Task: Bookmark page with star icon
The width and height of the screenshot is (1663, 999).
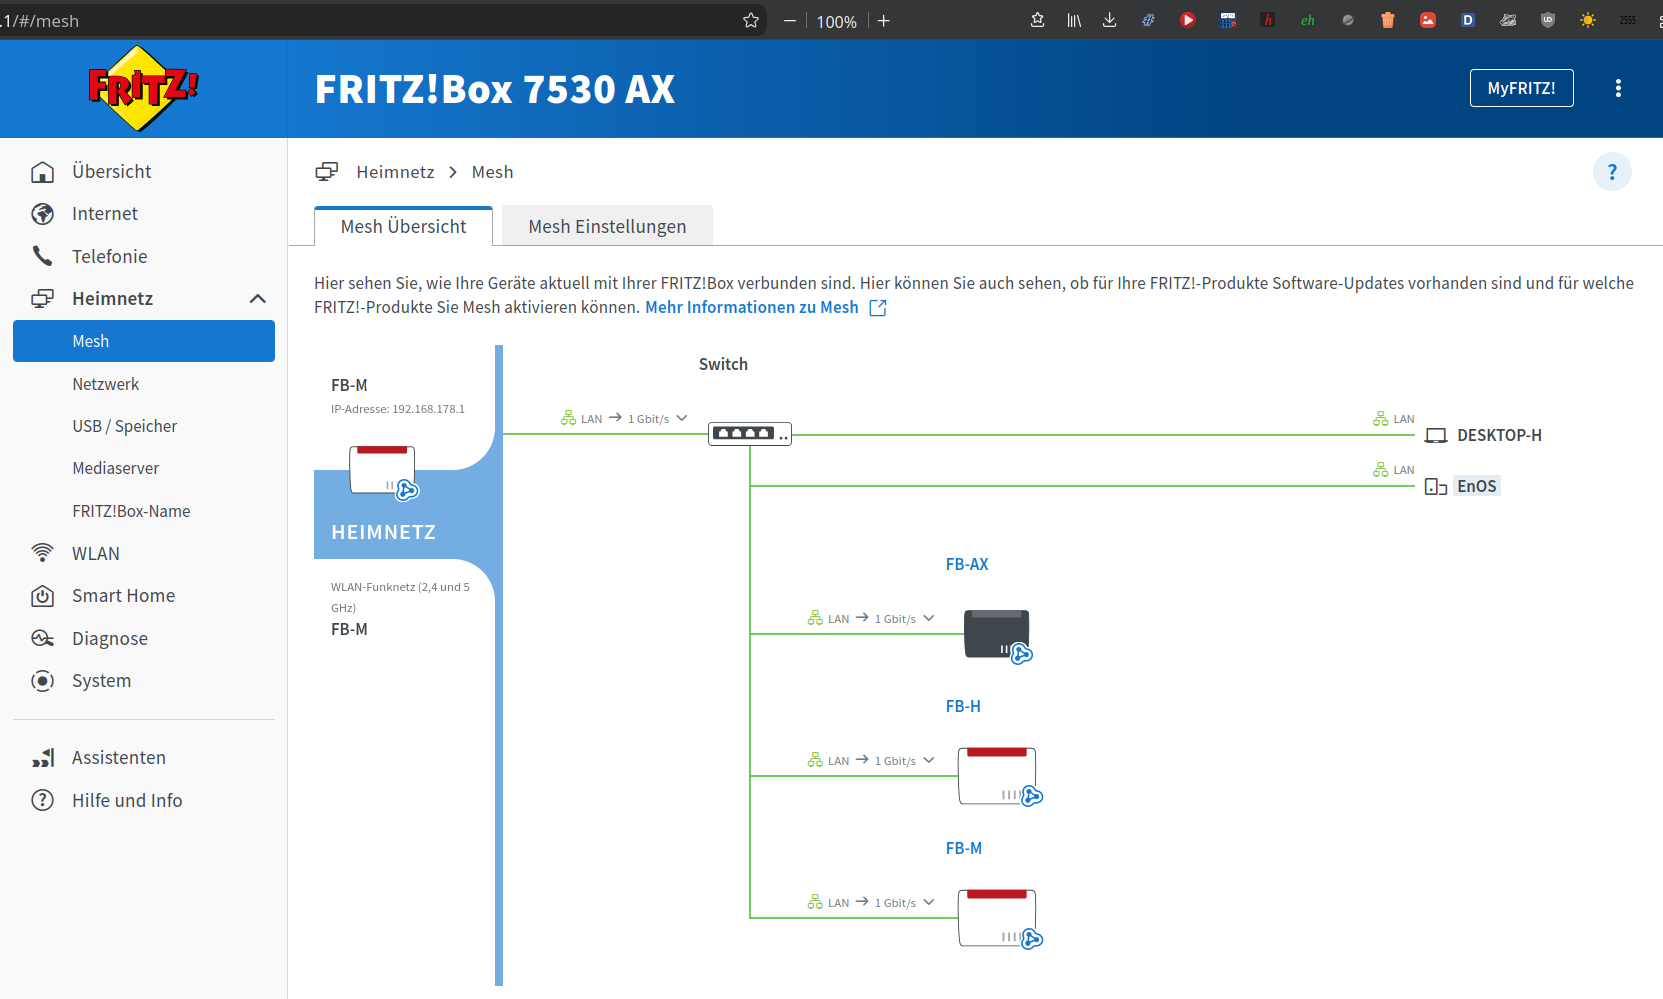Action: [x=751, y=20]
